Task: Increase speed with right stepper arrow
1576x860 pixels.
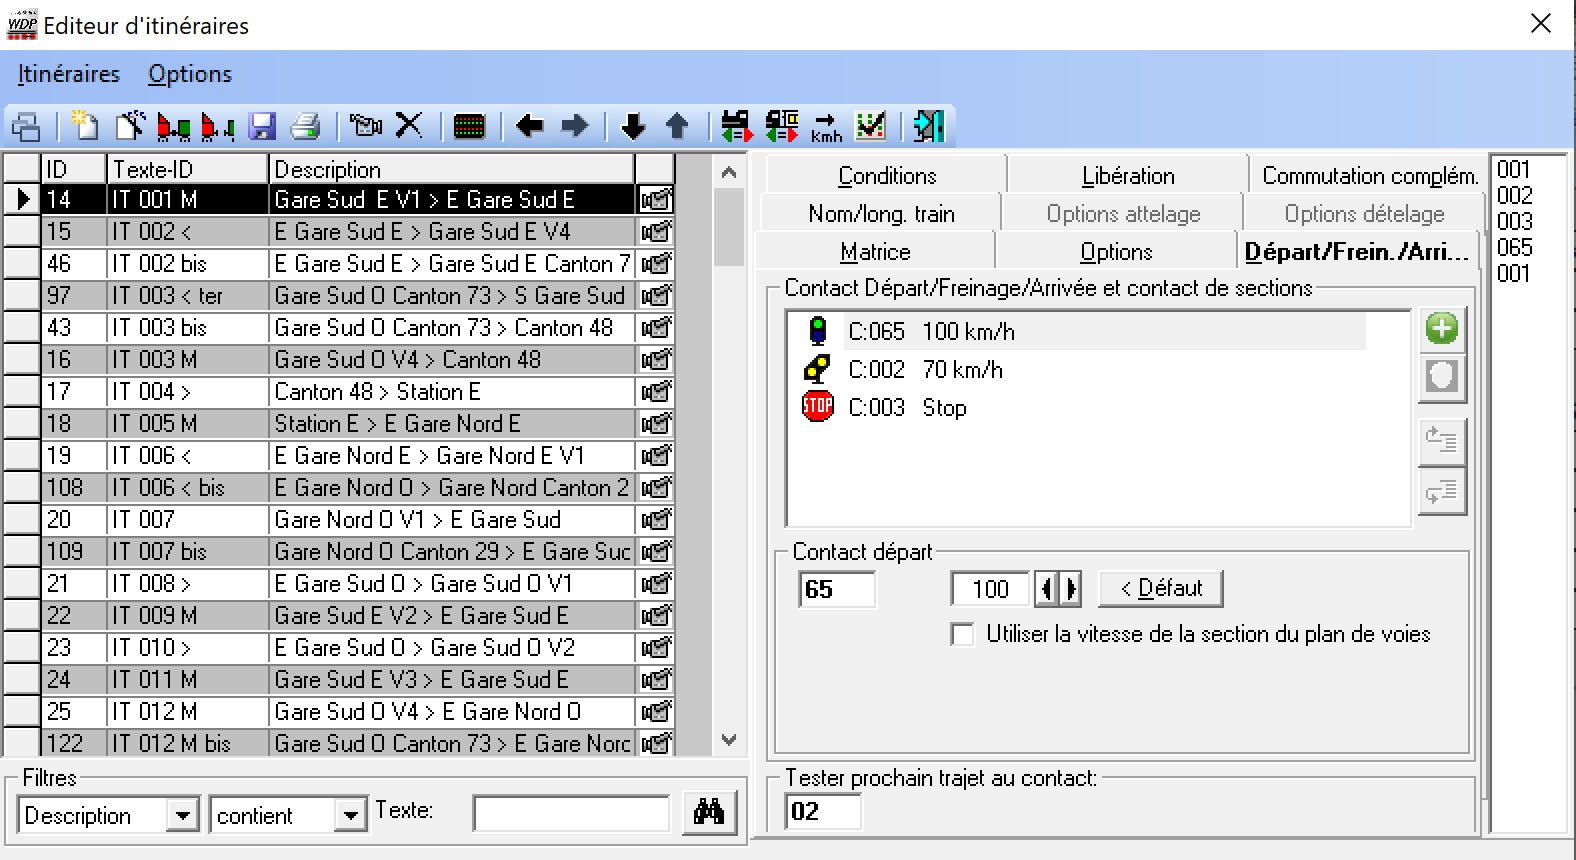Action: 1071,589
